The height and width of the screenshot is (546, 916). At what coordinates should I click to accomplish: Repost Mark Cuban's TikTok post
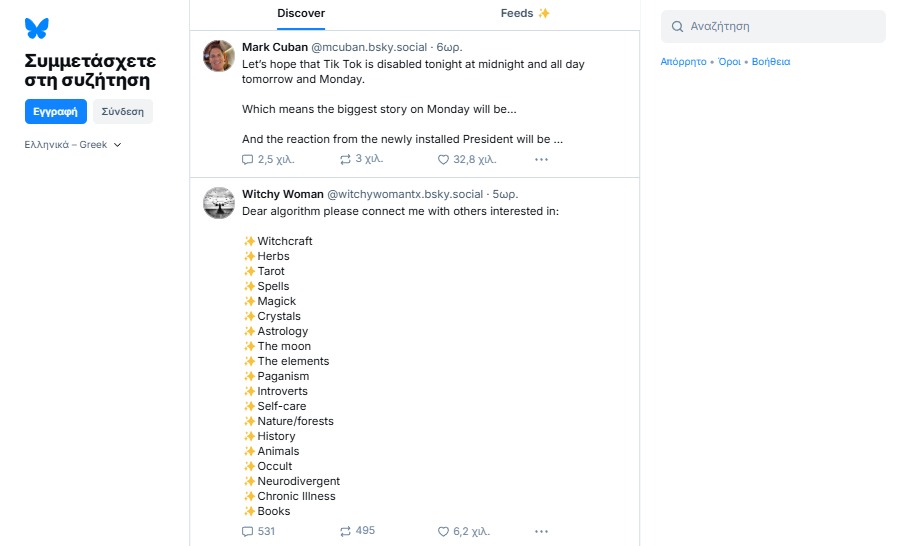346,159
